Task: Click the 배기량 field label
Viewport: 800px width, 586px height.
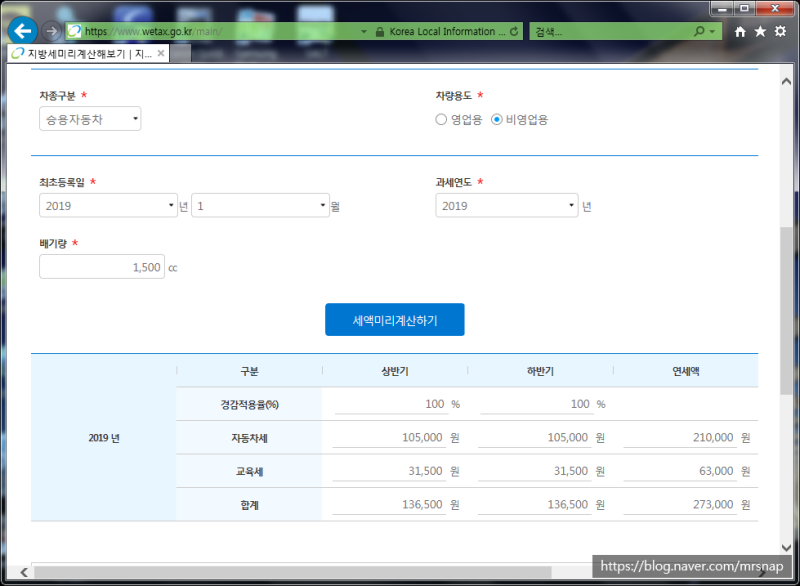Action: 53,243
